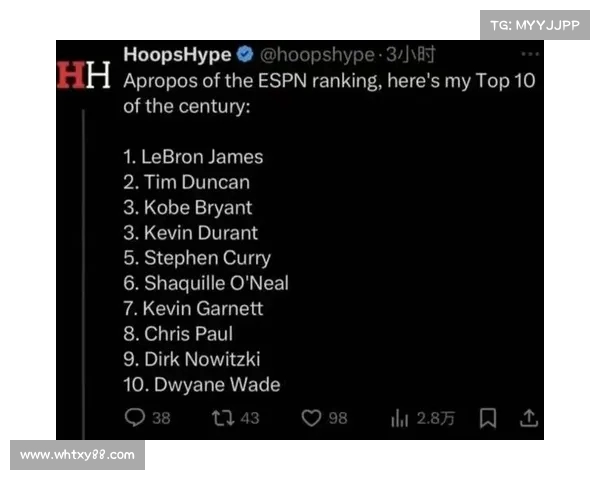Click the 98 likes count
Screen dimensions: 600x480
pos(338,418)
